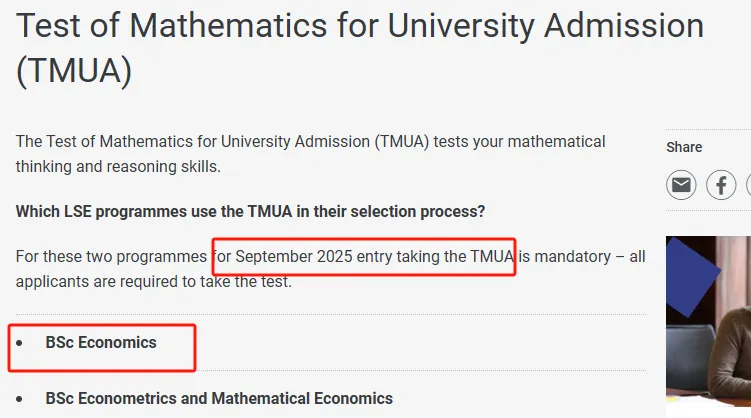The width and height of the screenshot is (751, 418).
Task: Click the 'thinking and reasoning skills.' line
Action: click(x=118, y=167)
